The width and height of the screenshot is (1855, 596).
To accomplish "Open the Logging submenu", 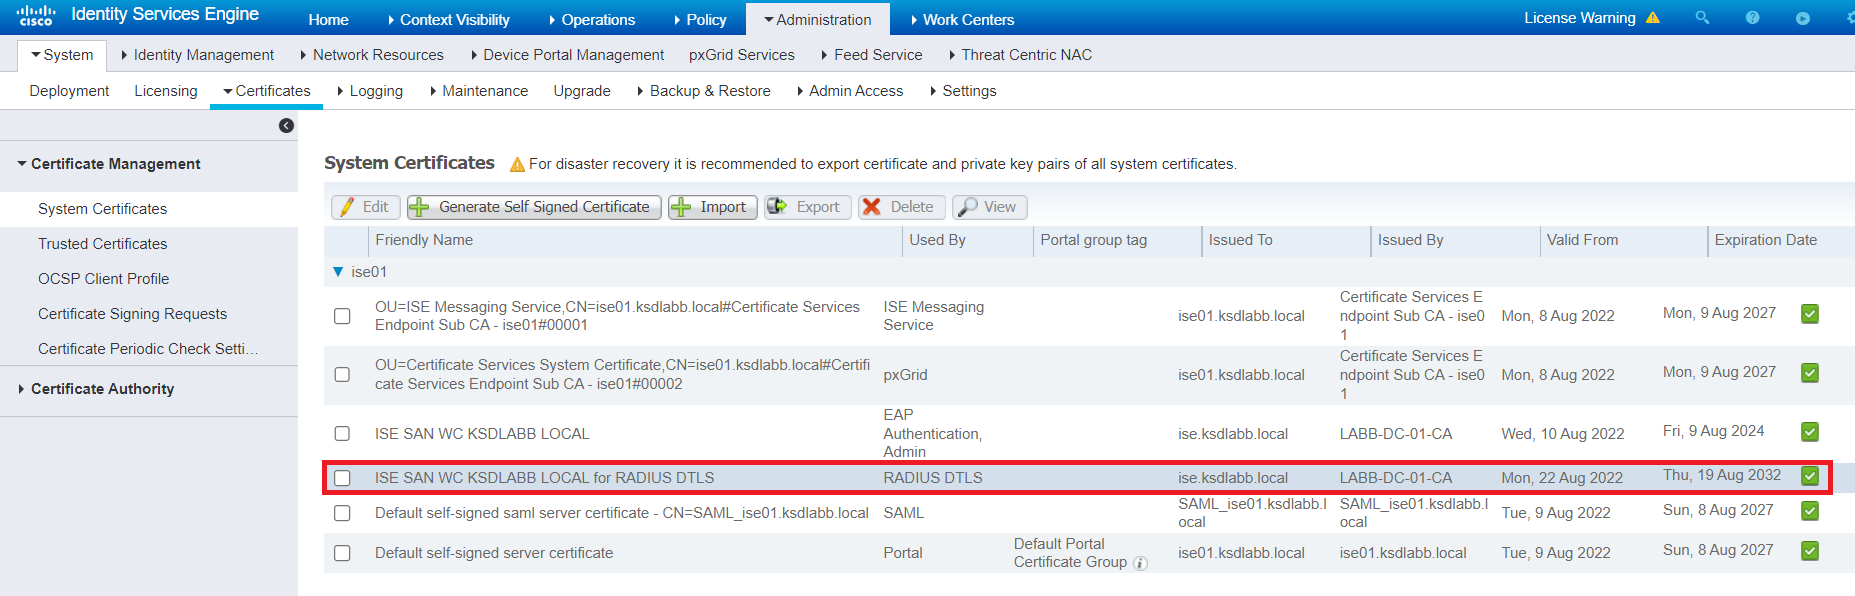I will tap(370, 91).
